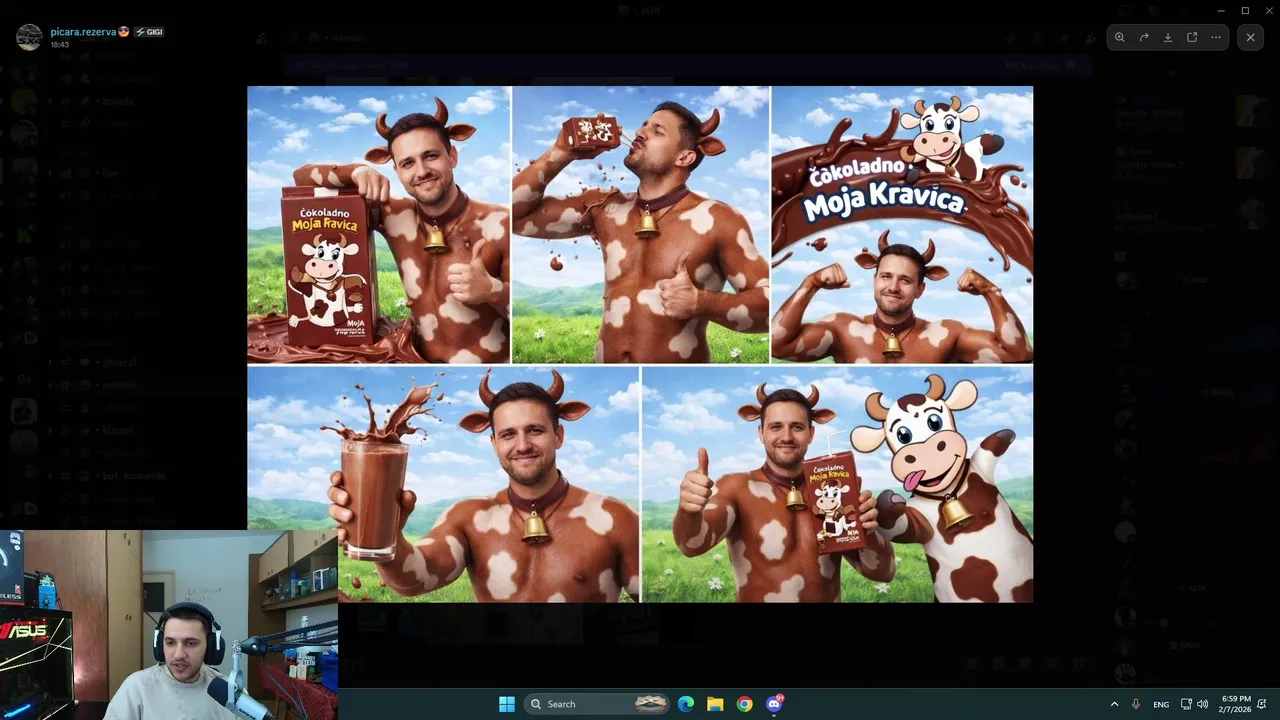Screen dimensions: 1280x720
Task: Click the picara.rezerva username
Action: coord(84,32)
